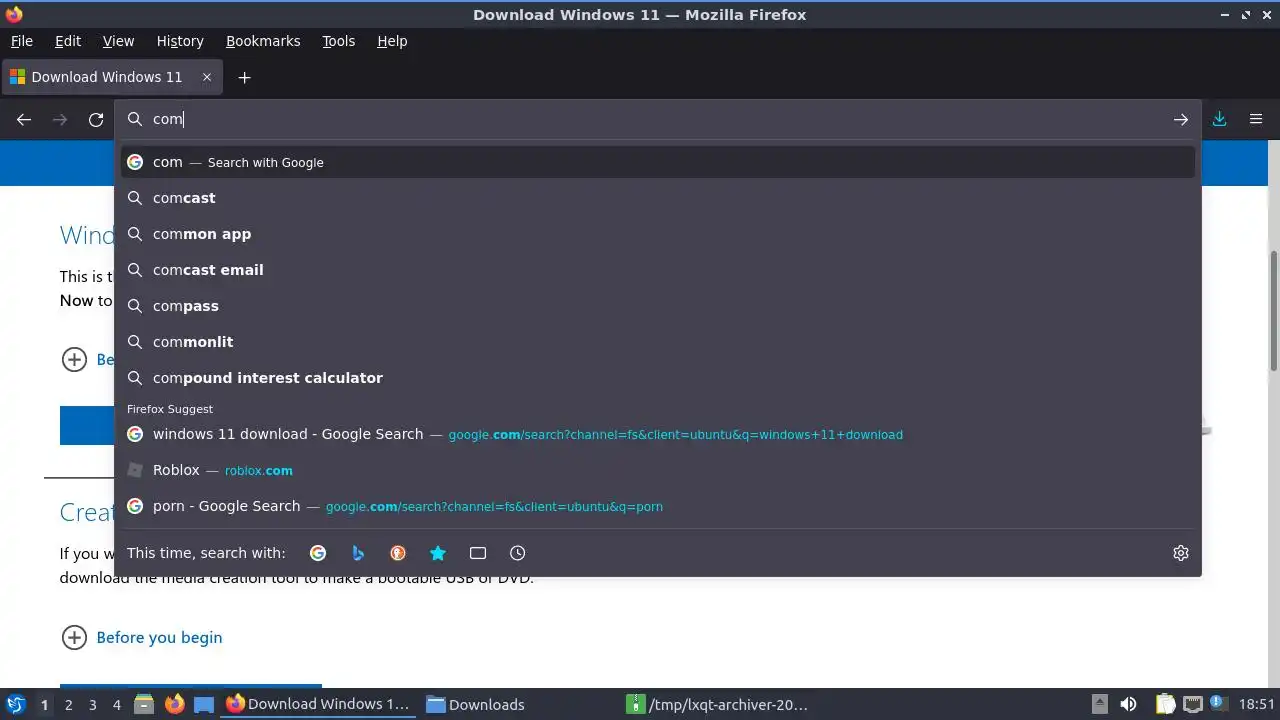Reload the current page
1280x720 pixels.
pyautogui.click(x=96, y=119)
